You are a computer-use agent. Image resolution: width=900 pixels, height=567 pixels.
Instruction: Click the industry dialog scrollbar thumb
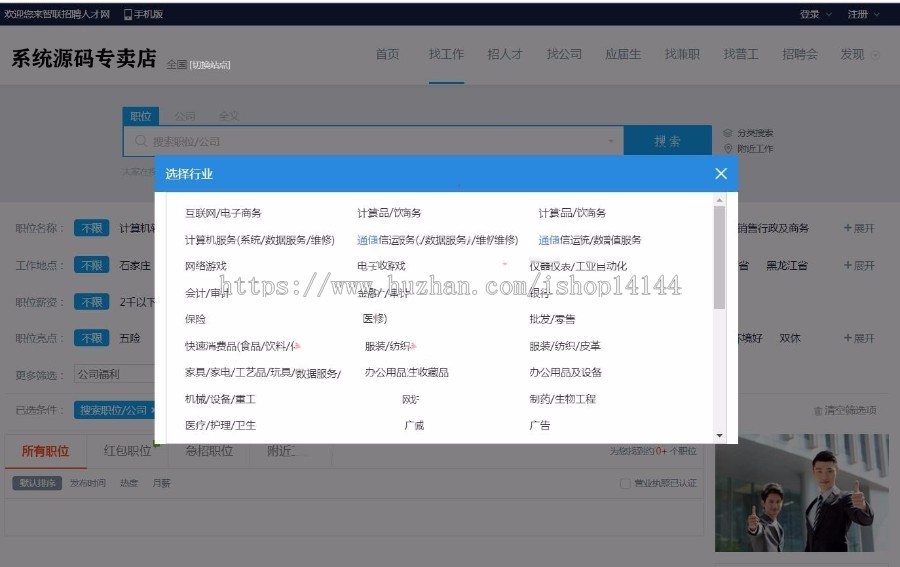pyautogui.click(x=719, y=257)
